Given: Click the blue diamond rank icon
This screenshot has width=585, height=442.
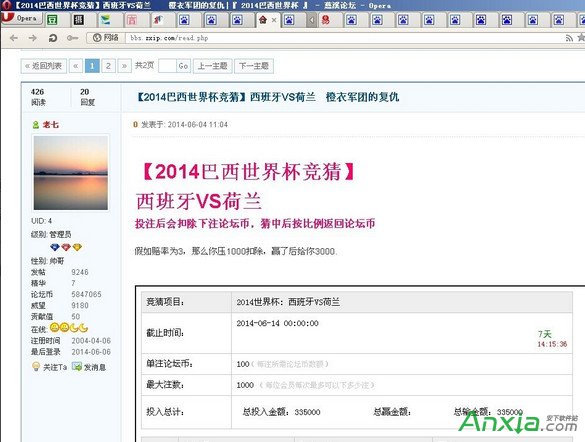Looking at the screenshot, I should tap(55, 247).
